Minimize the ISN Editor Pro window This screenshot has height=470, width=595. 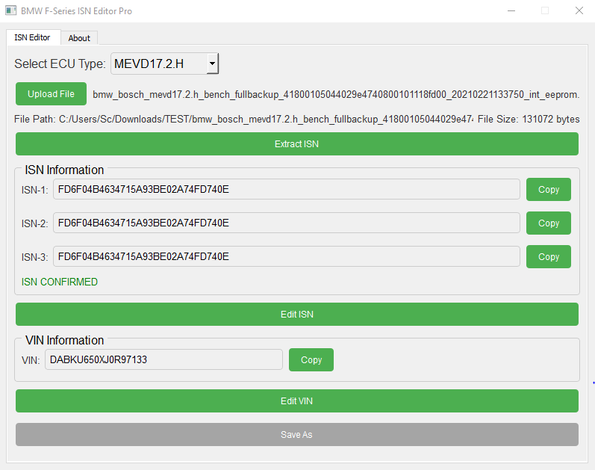pos(511,11)
